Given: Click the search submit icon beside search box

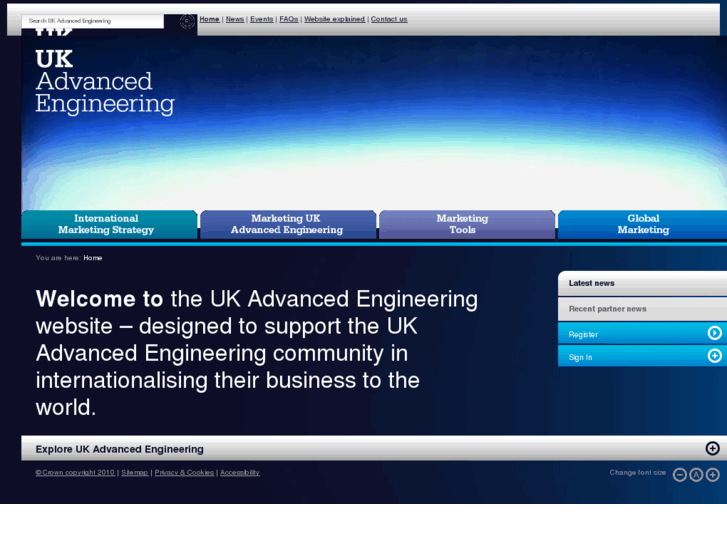Looking at the screenshot, I should pyautogui.click(x=187, y=21).
